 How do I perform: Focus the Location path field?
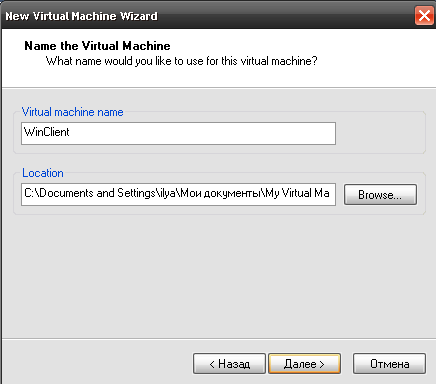(x=178, y=194)
